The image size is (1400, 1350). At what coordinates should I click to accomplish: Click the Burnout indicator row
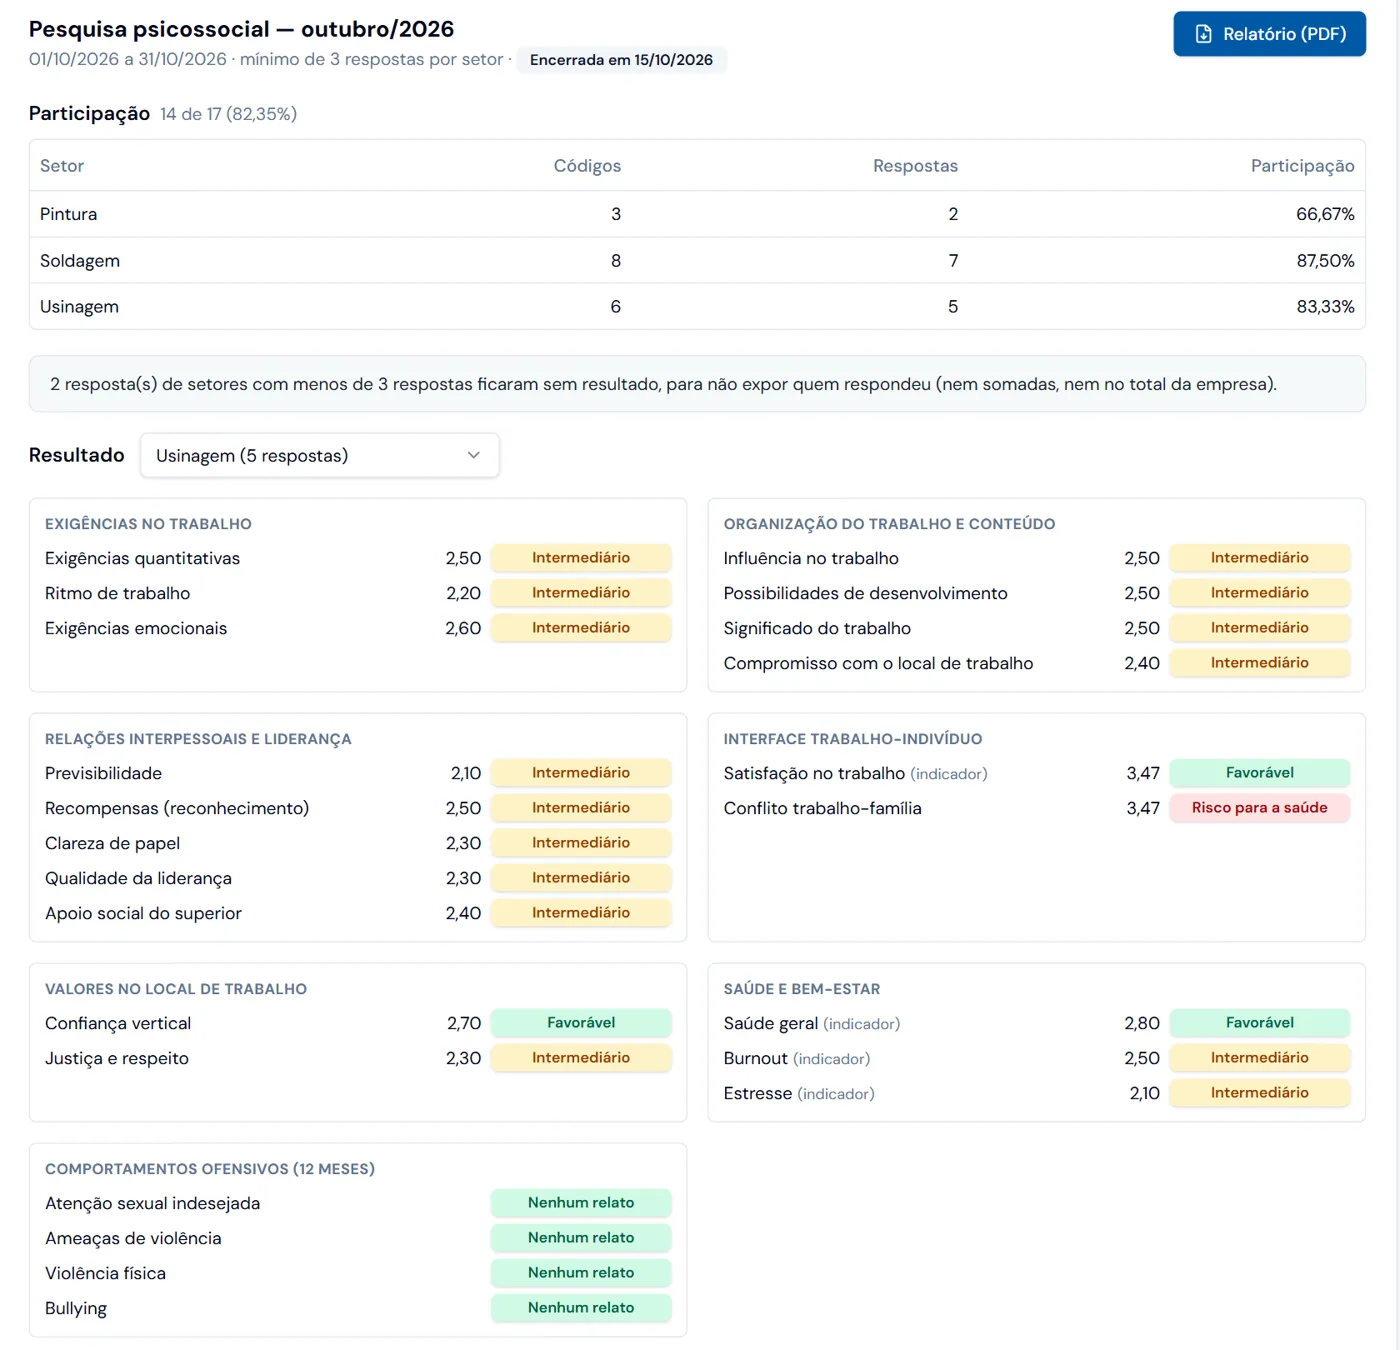(x=1036, y=1058)
